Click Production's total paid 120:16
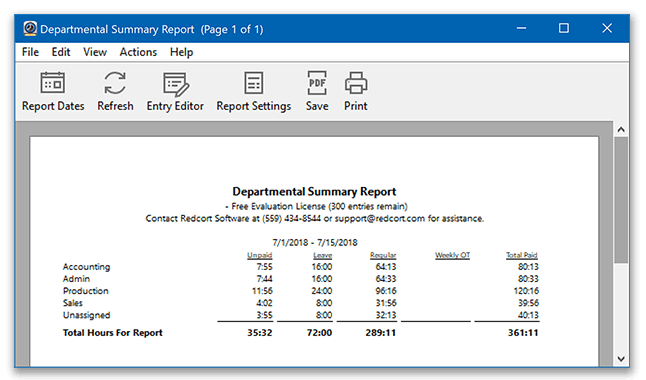Screen dimensions: 646x380 click(526, 291)
